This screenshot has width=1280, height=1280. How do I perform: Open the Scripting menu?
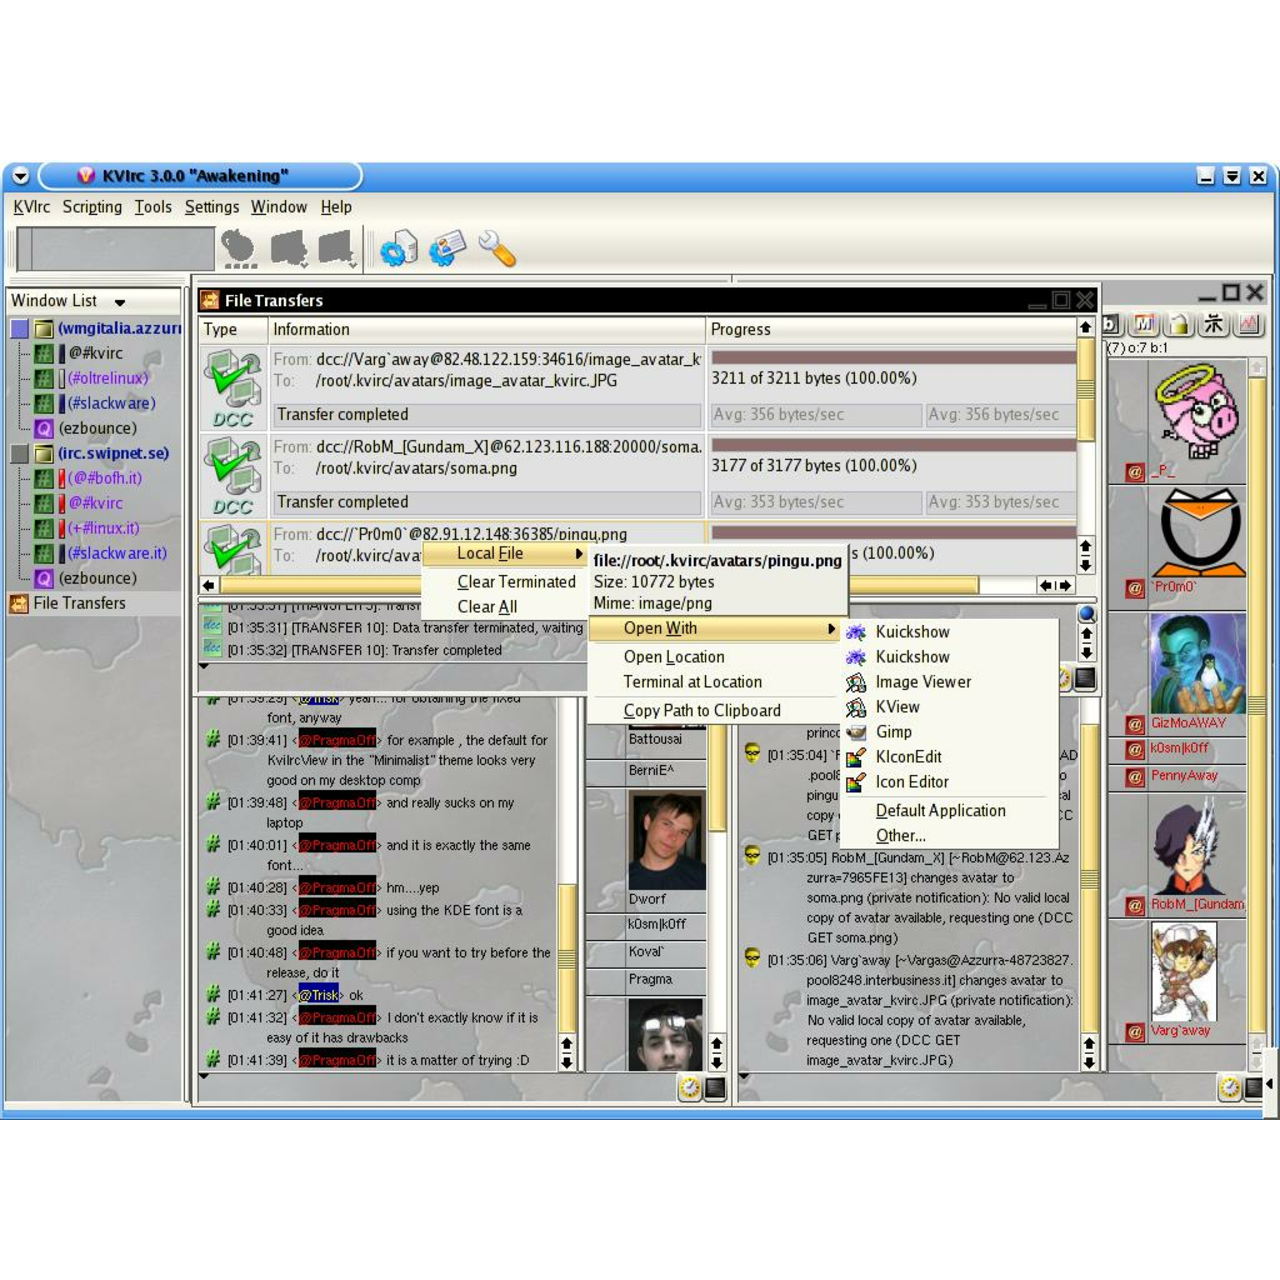92,207
